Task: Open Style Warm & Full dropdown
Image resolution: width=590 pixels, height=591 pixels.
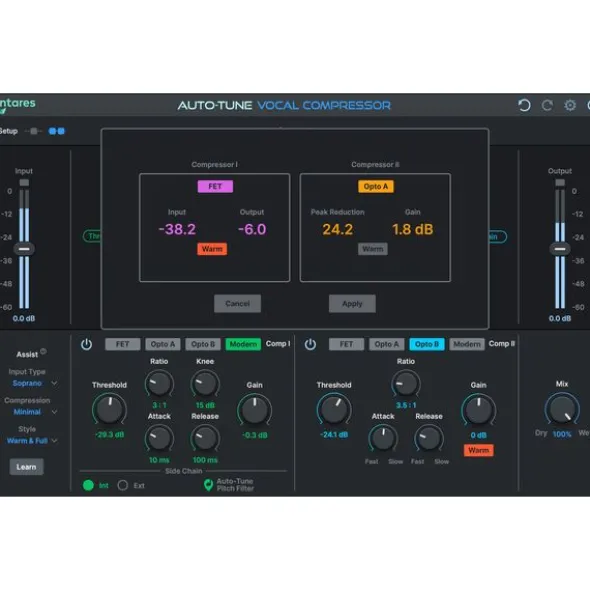Action: point(32,441)
